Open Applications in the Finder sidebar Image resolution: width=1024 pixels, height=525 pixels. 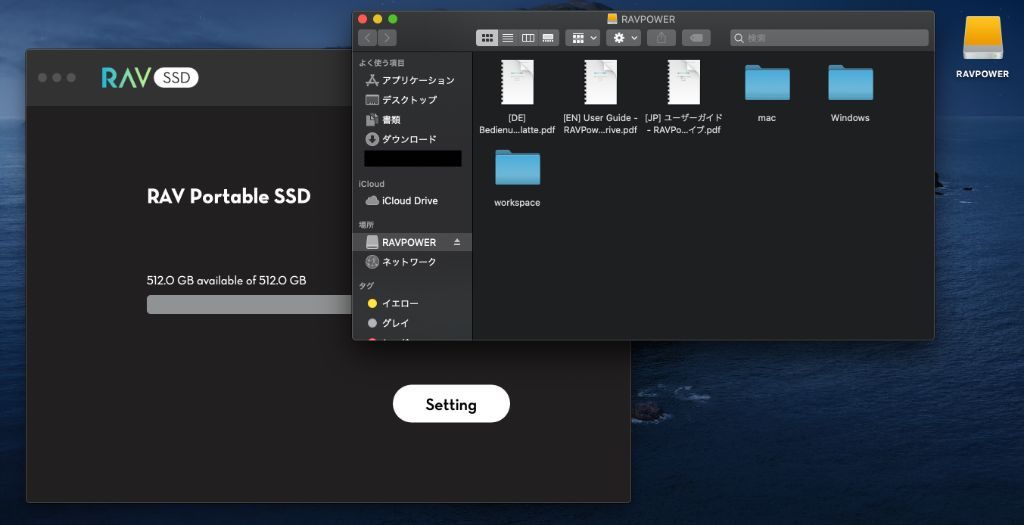412,80
